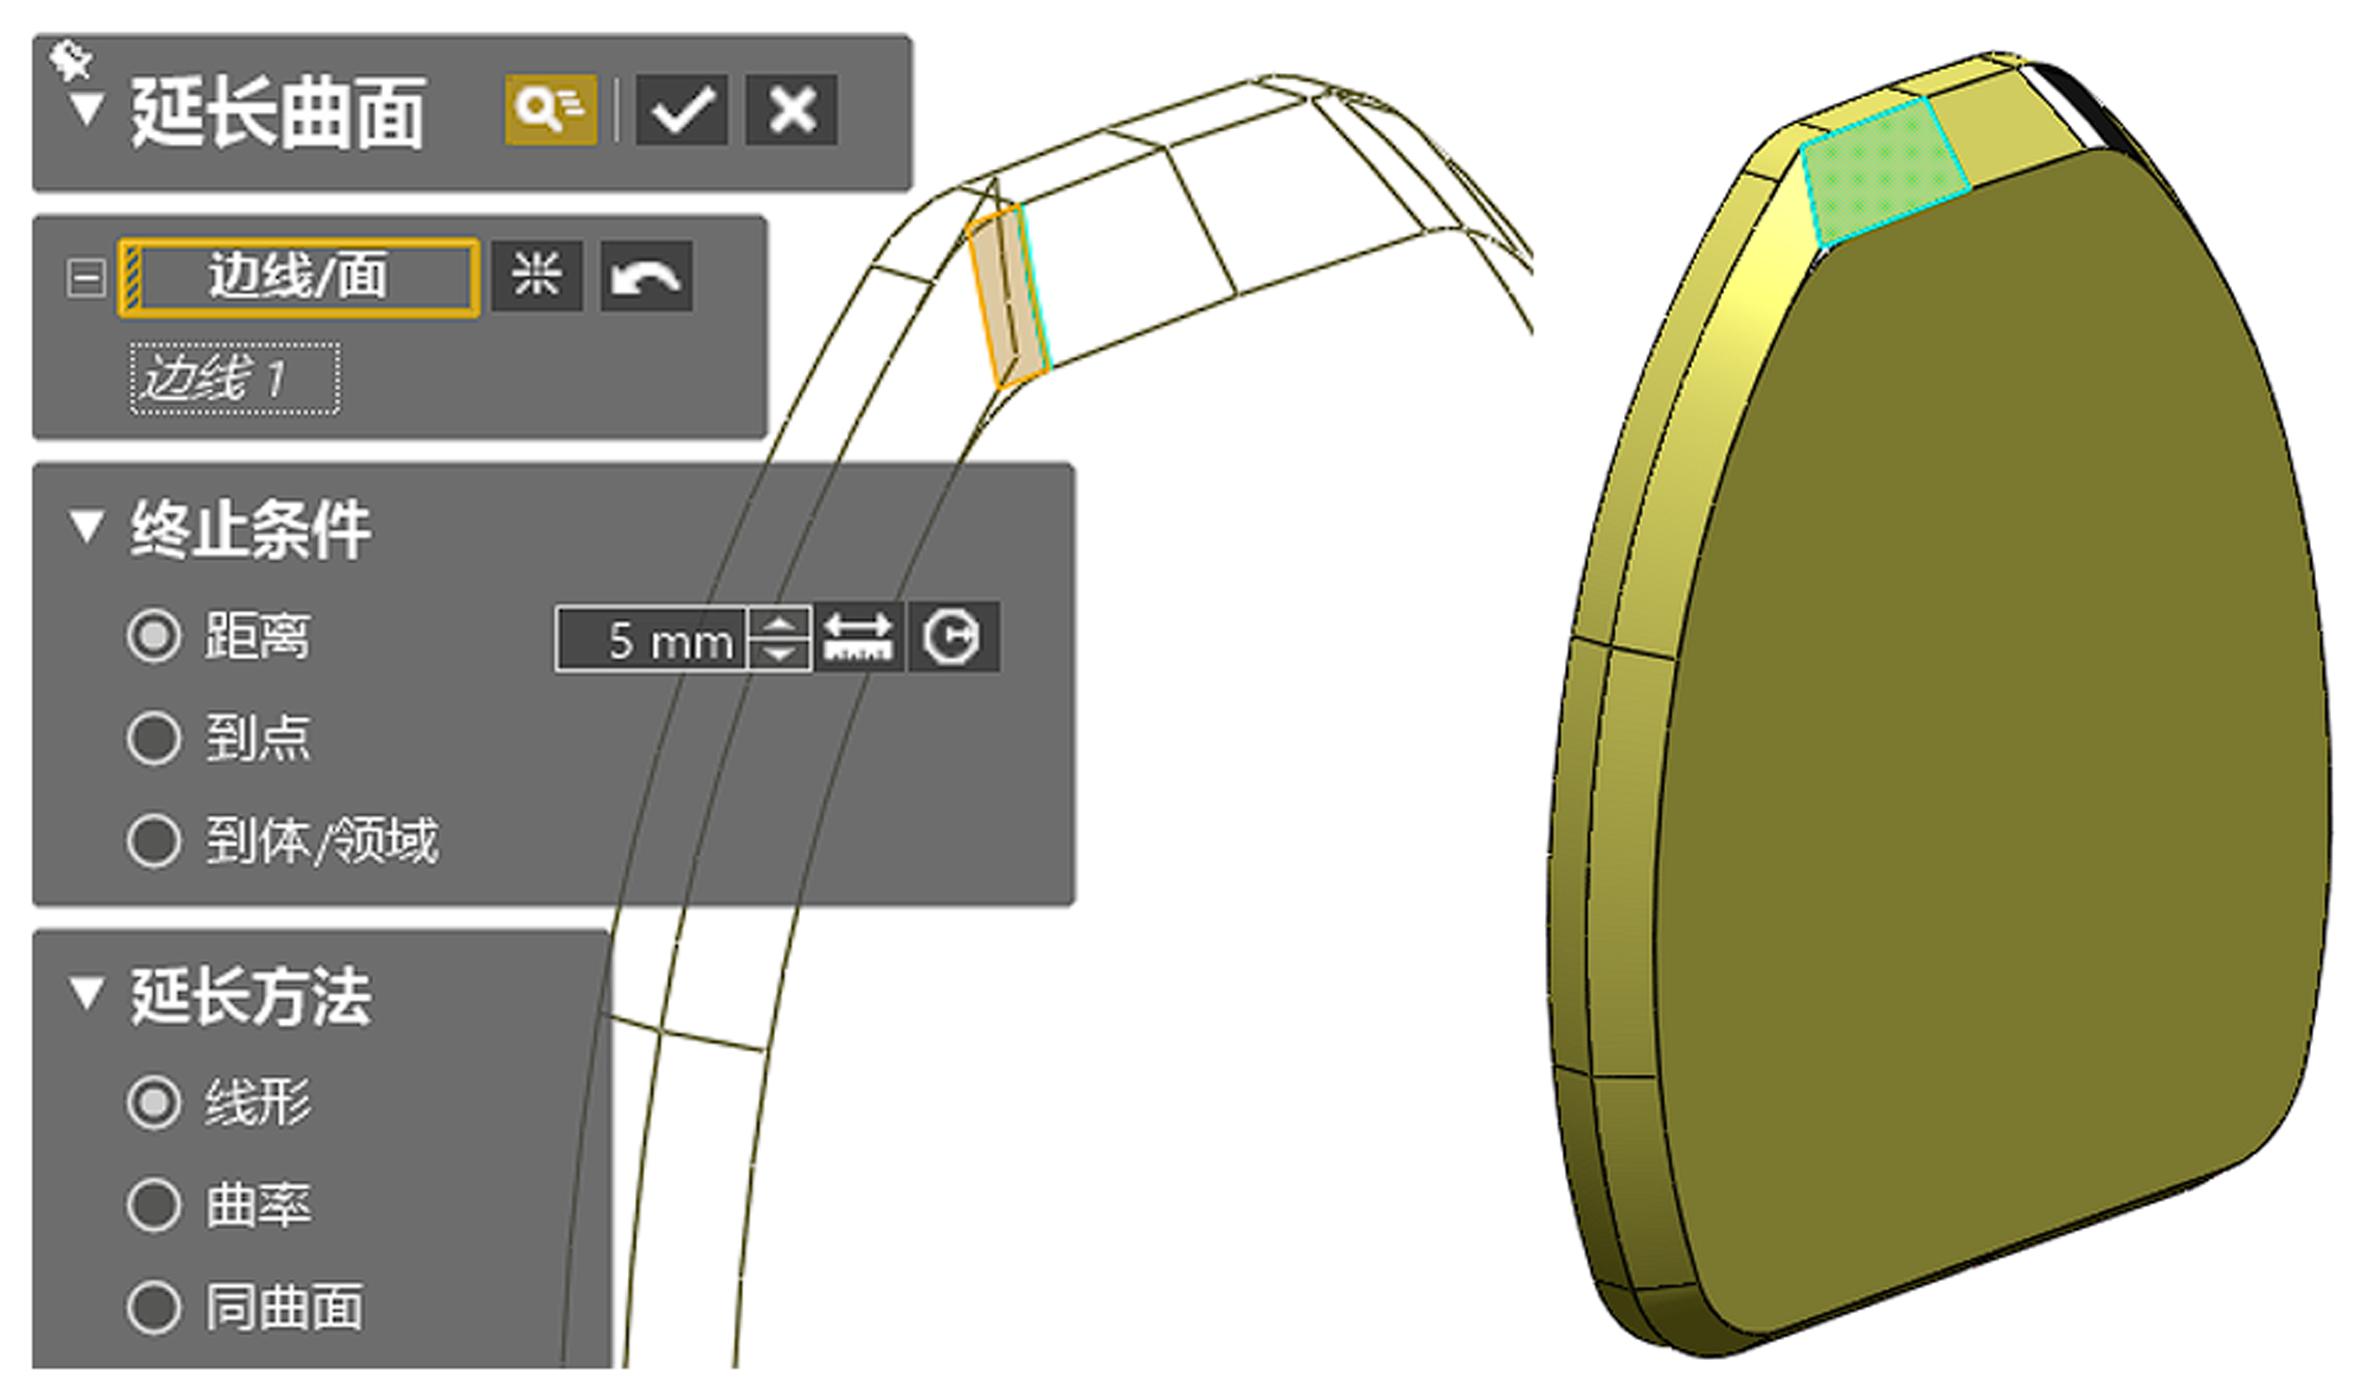Click the 5 mm distance field
The width and height of the screenshot is (2362, 1396).
point(652,640)
